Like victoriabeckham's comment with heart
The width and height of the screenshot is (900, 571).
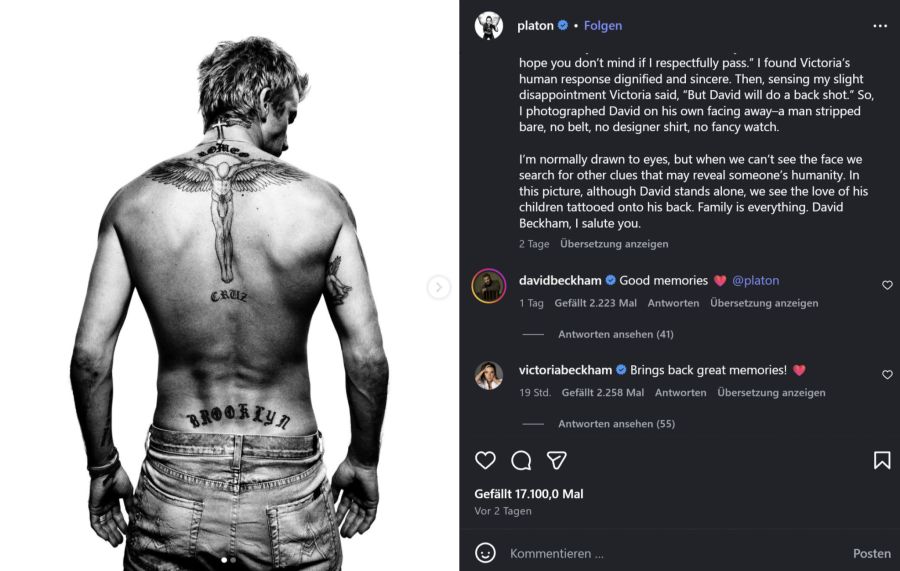887,375
